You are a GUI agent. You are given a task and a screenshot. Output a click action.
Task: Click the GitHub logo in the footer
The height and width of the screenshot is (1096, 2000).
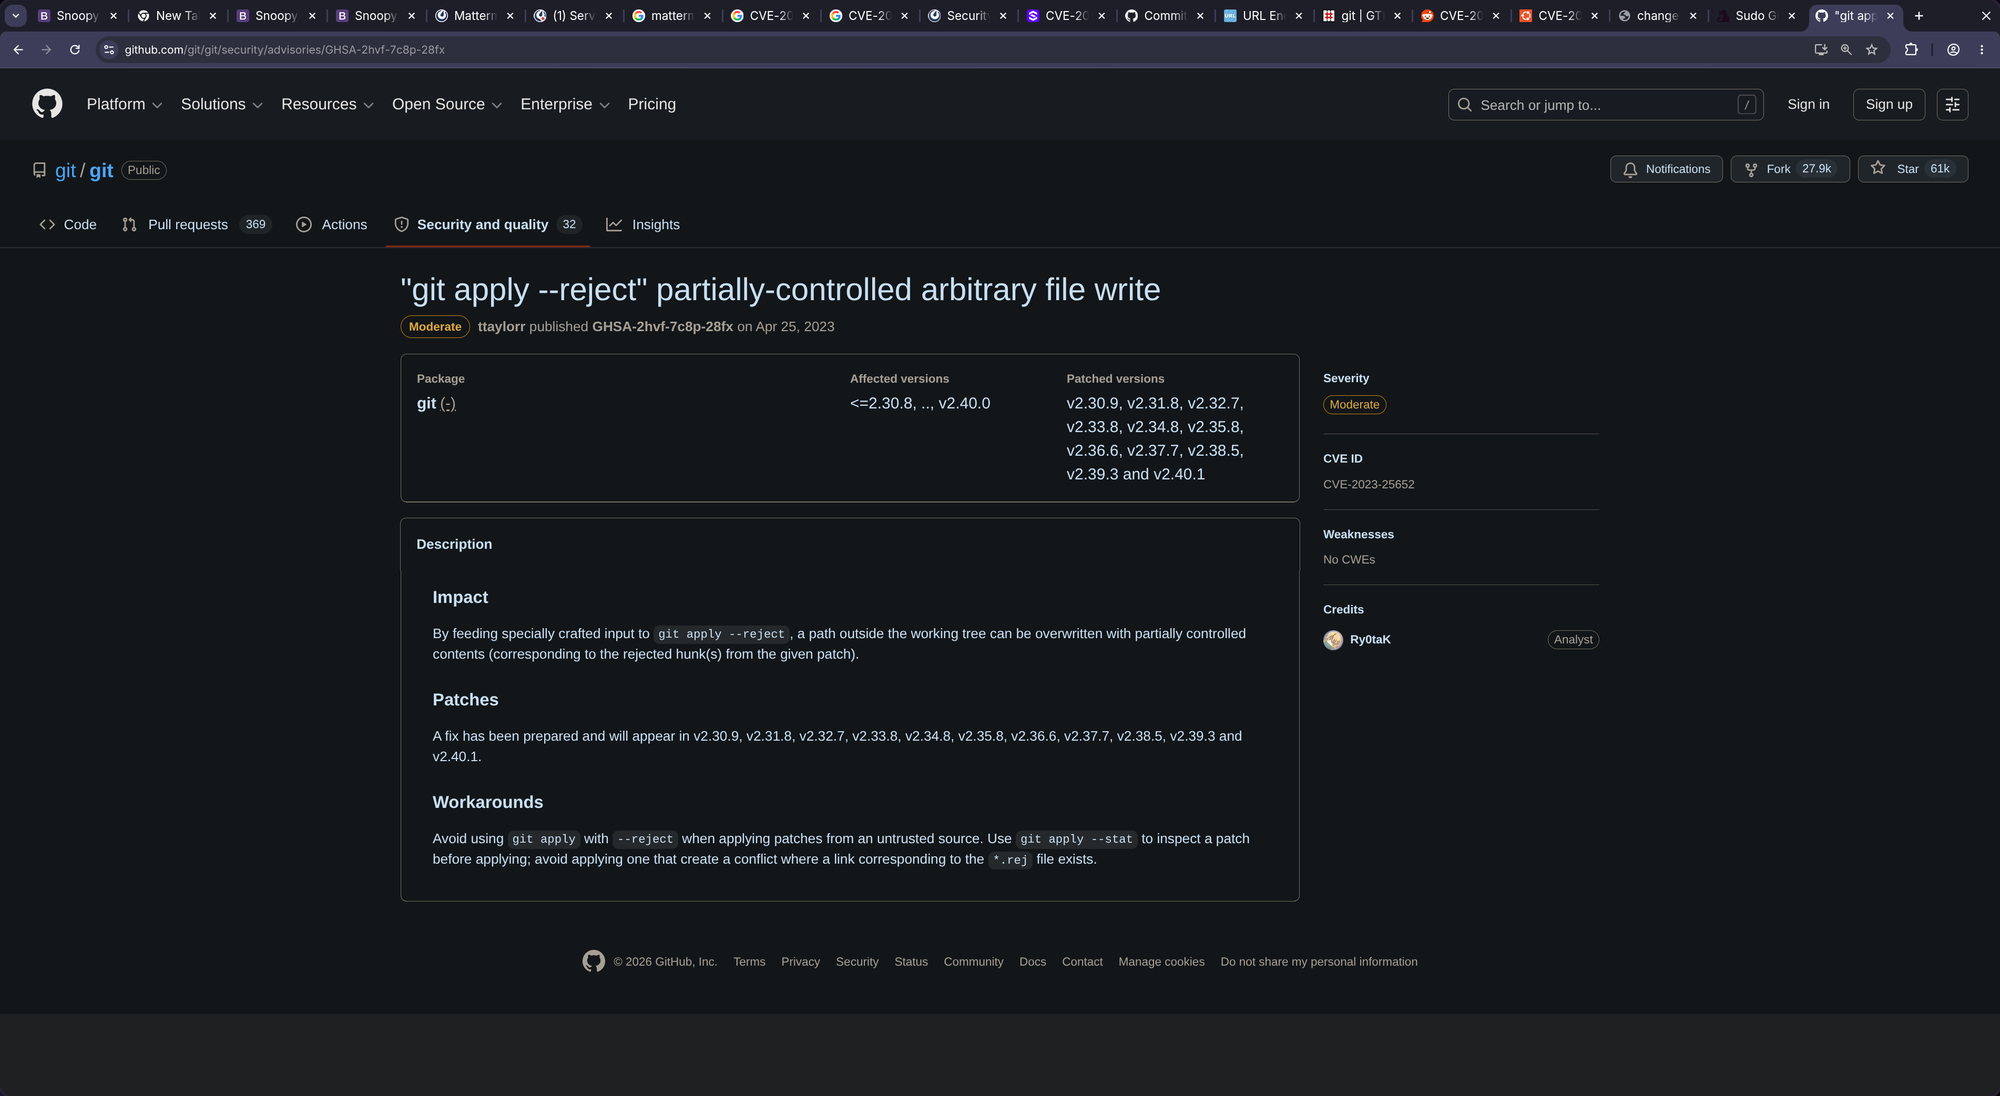point(594,961)
